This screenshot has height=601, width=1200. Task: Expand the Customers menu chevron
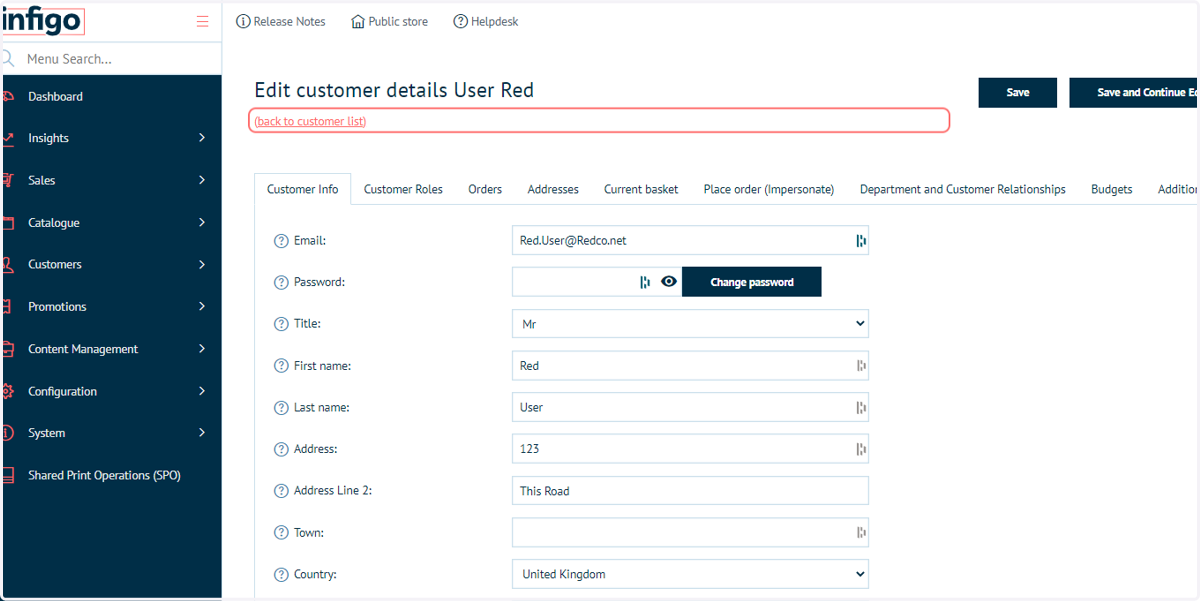click(x=202, y=264)
